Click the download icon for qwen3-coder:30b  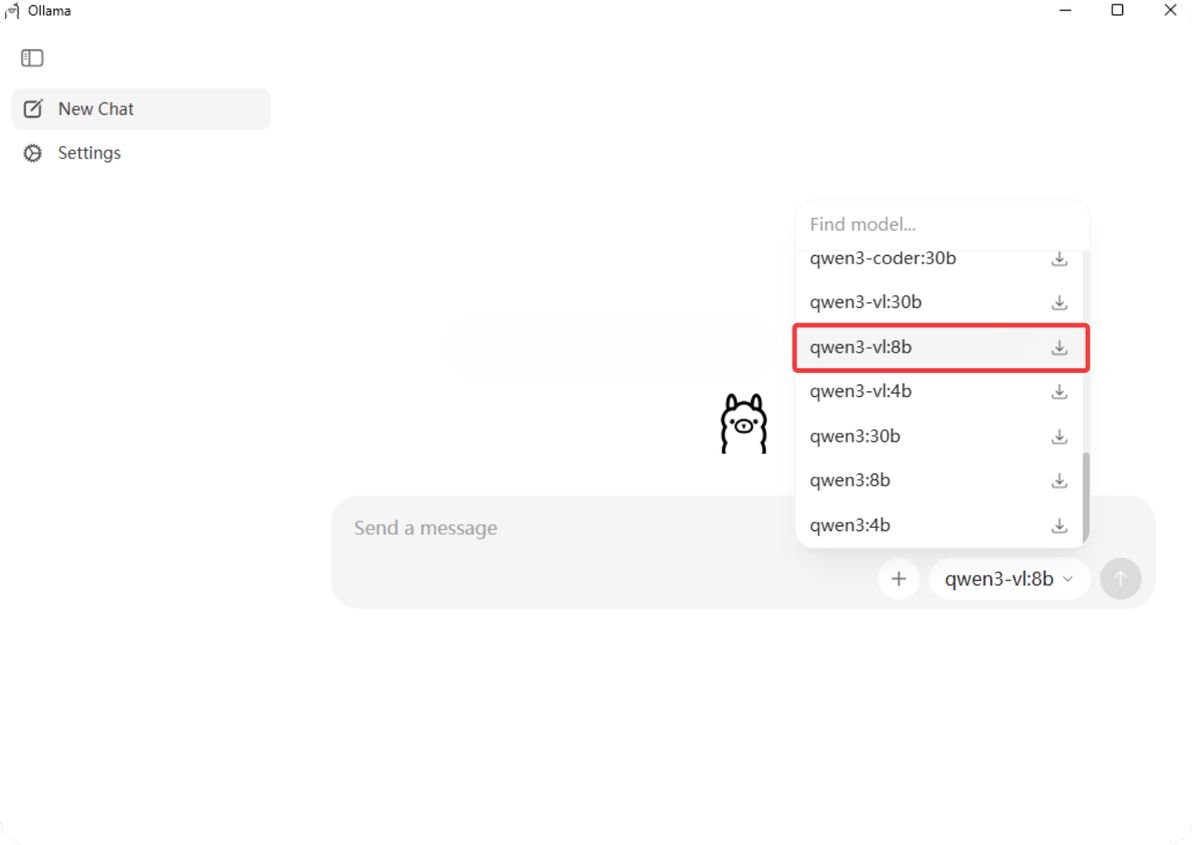[1059, 259]
